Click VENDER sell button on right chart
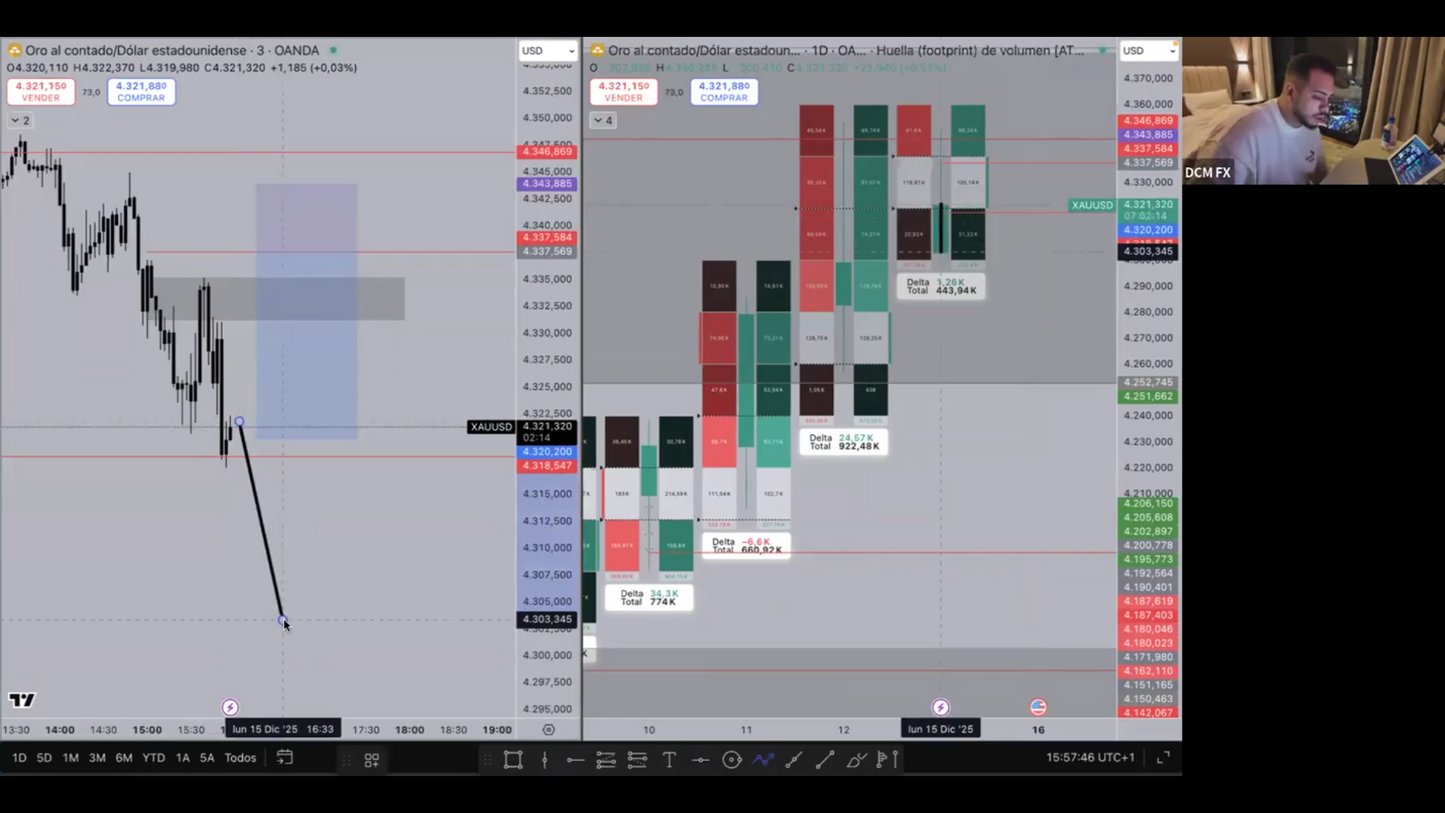 click(x=623, y=92)
